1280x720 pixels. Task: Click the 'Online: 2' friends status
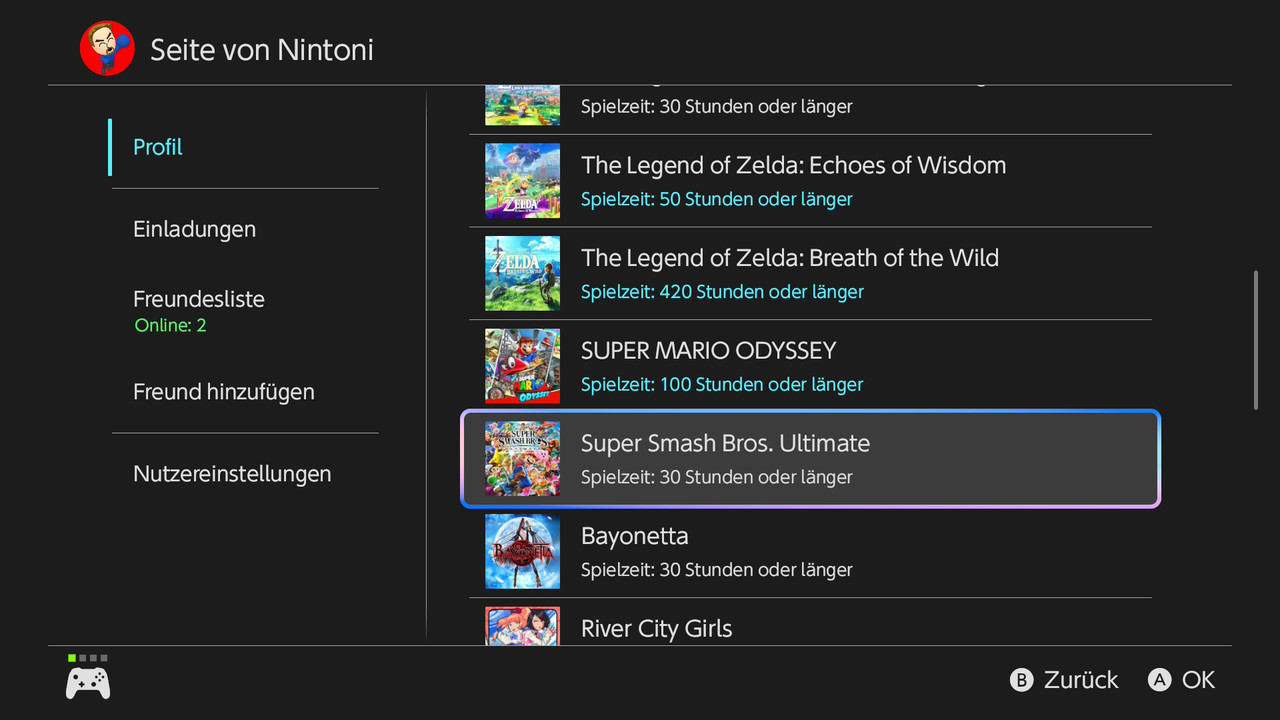(x=170, y=326)
